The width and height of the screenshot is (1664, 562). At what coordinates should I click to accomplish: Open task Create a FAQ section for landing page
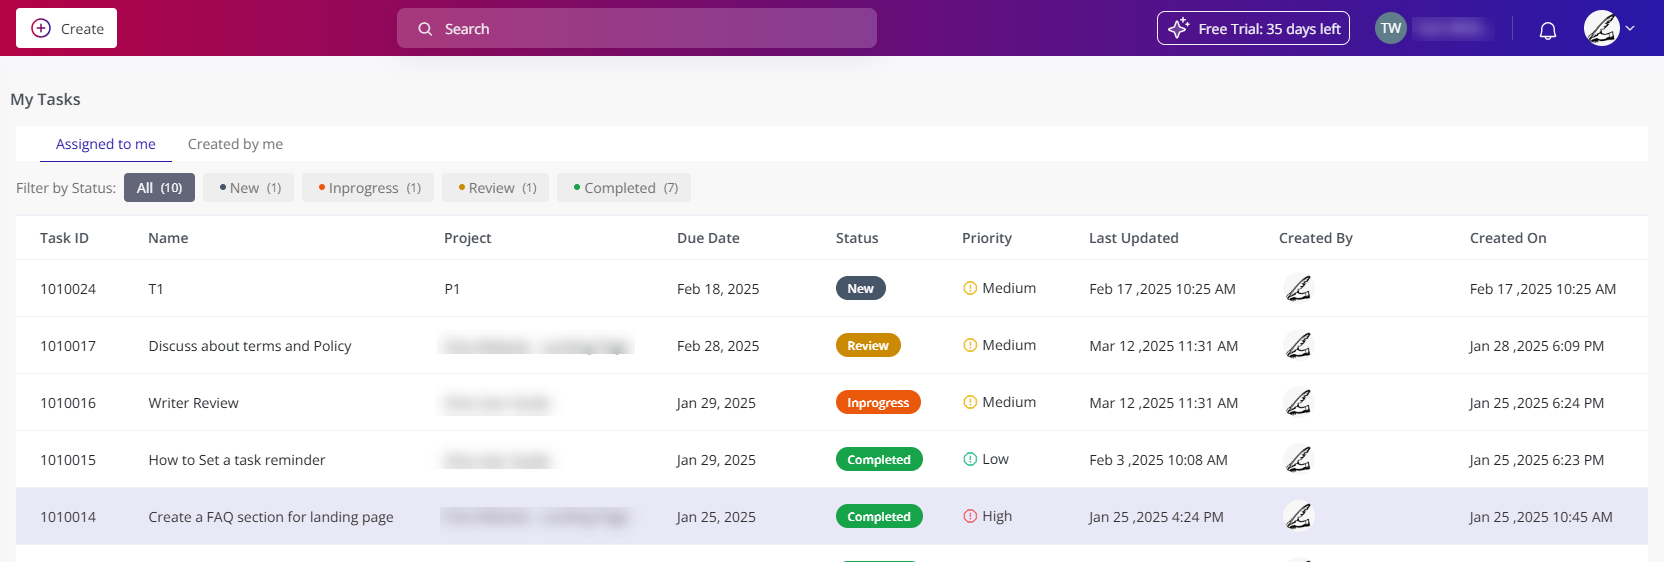[271, 517]
